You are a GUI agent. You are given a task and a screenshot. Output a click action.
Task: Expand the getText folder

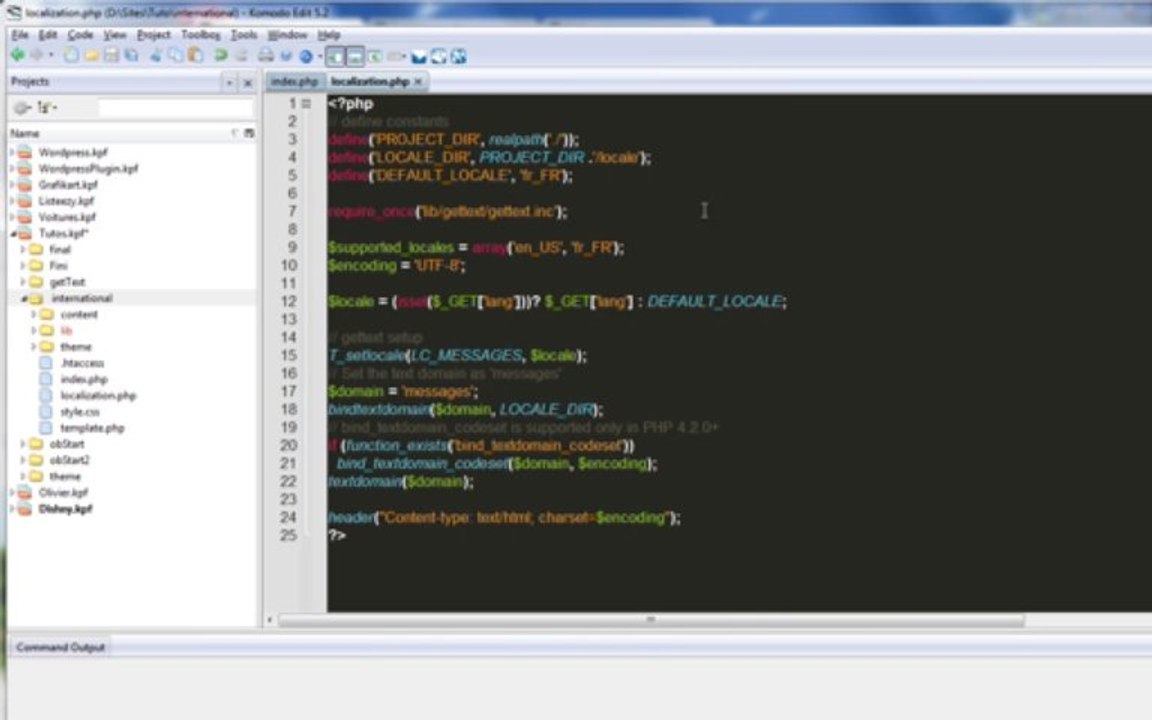[23, 281]
